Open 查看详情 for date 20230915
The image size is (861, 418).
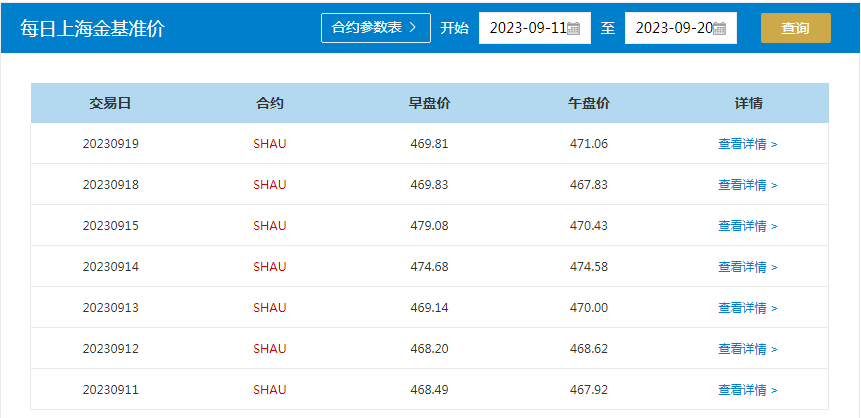[747, 226]
